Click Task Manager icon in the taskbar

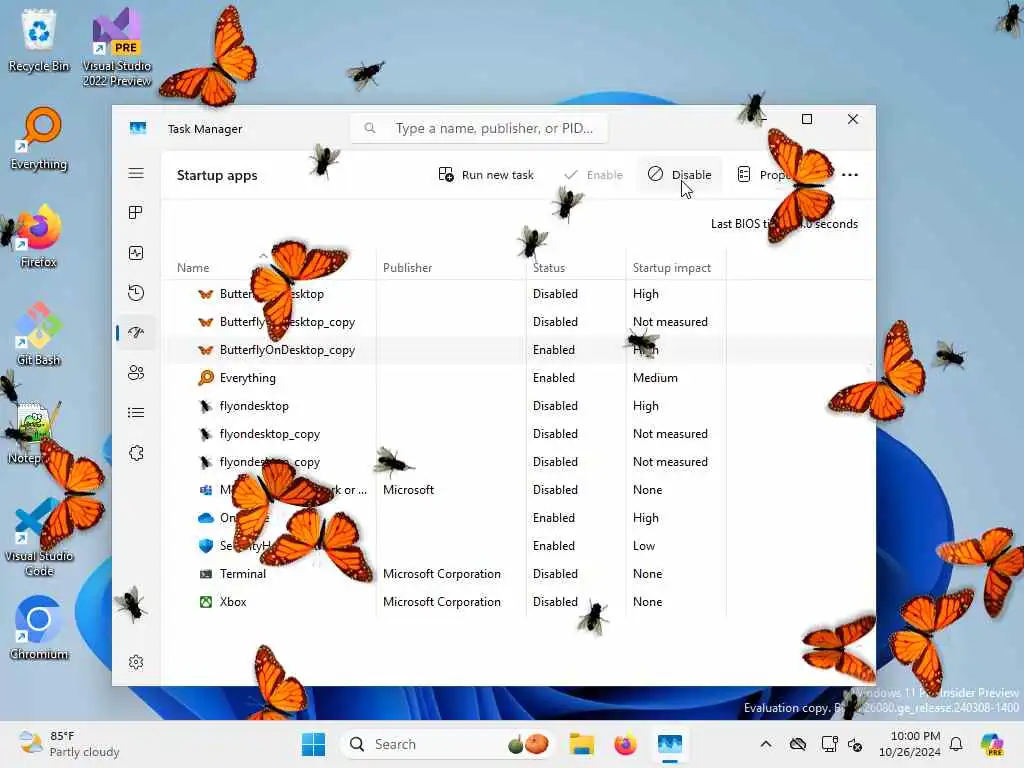[x=670, y=744]
